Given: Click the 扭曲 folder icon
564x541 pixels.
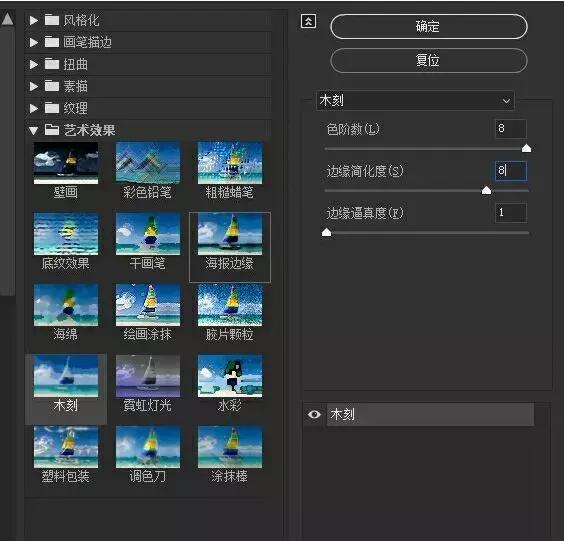Looking at the screenshot, I should 52,64.
